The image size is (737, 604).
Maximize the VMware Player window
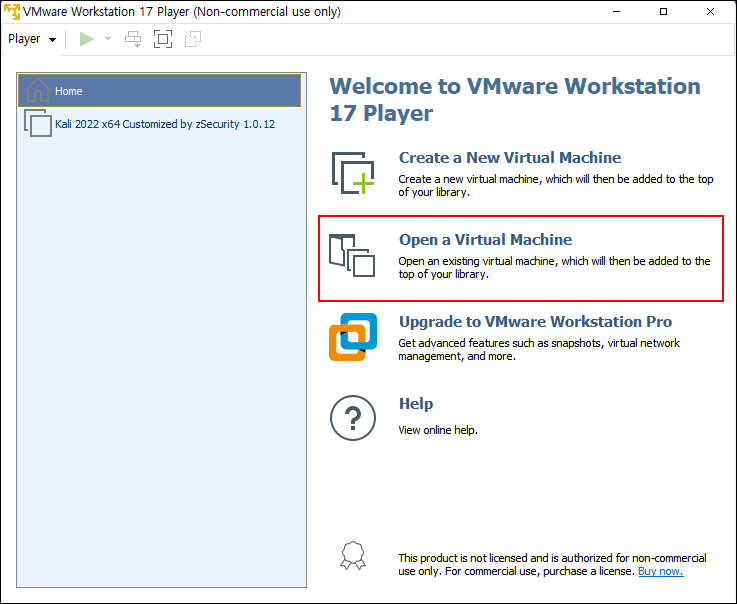click(663, 12)
